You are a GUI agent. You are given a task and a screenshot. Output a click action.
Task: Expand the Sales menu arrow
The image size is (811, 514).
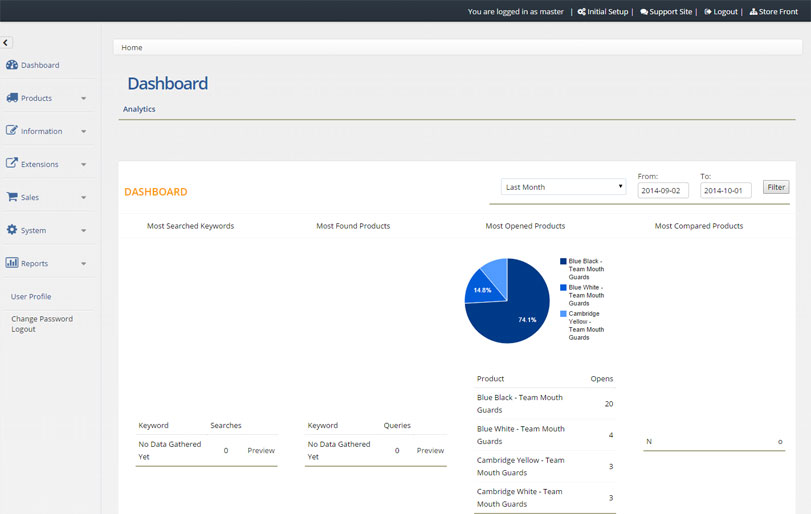tap(83, 198)
